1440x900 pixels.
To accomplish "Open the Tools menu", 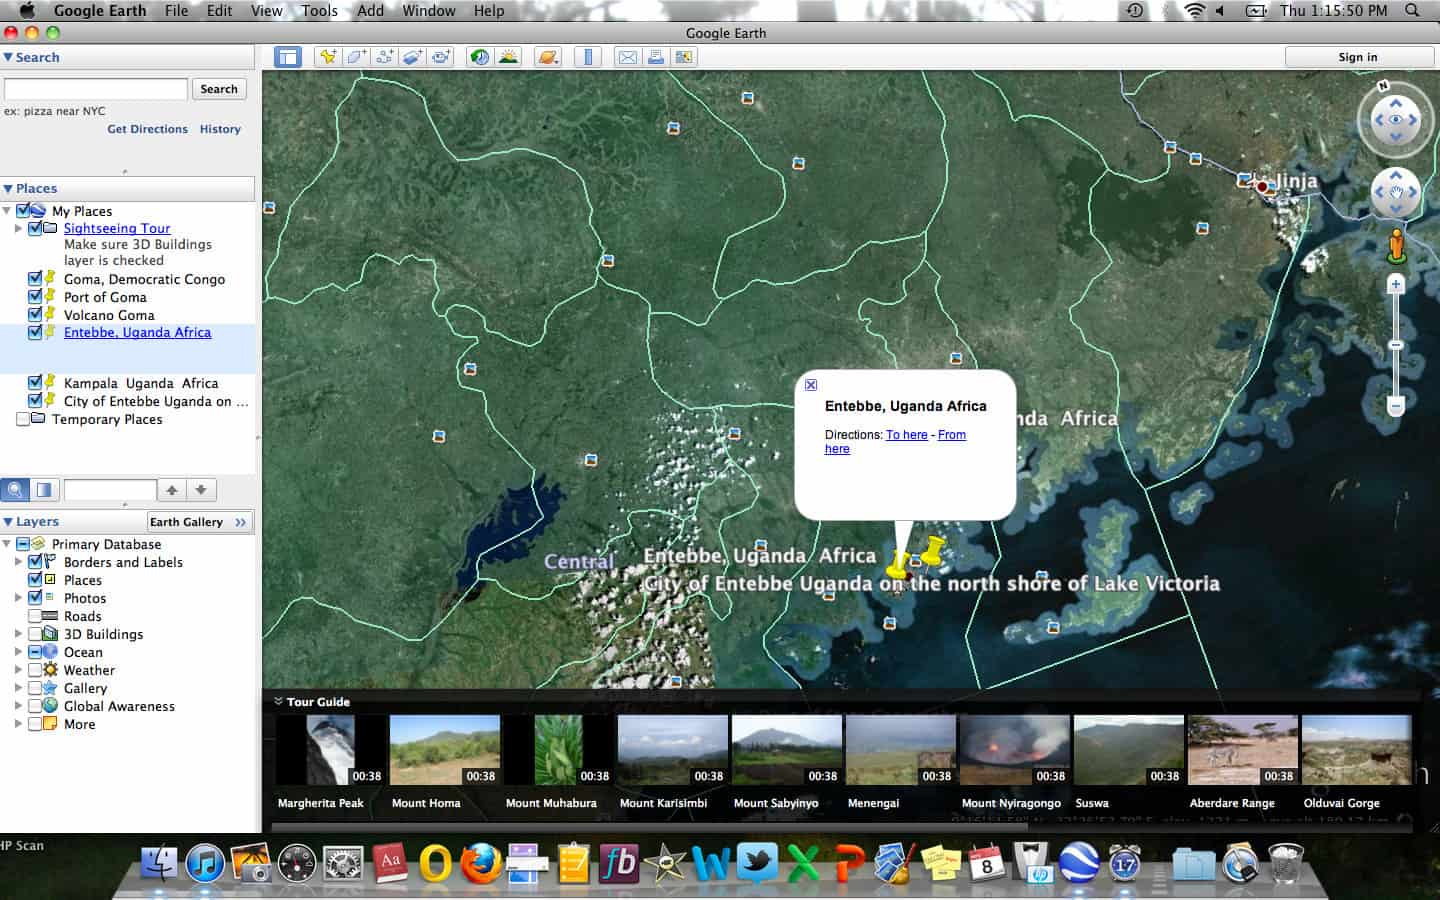I will coord(319,10).
